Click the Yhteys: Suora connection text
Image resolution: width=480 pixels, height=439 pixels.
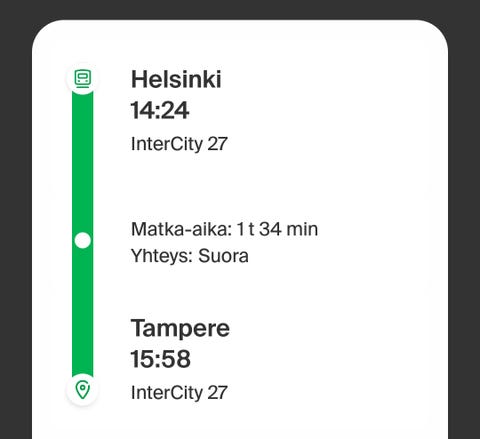tap(190, 256)
